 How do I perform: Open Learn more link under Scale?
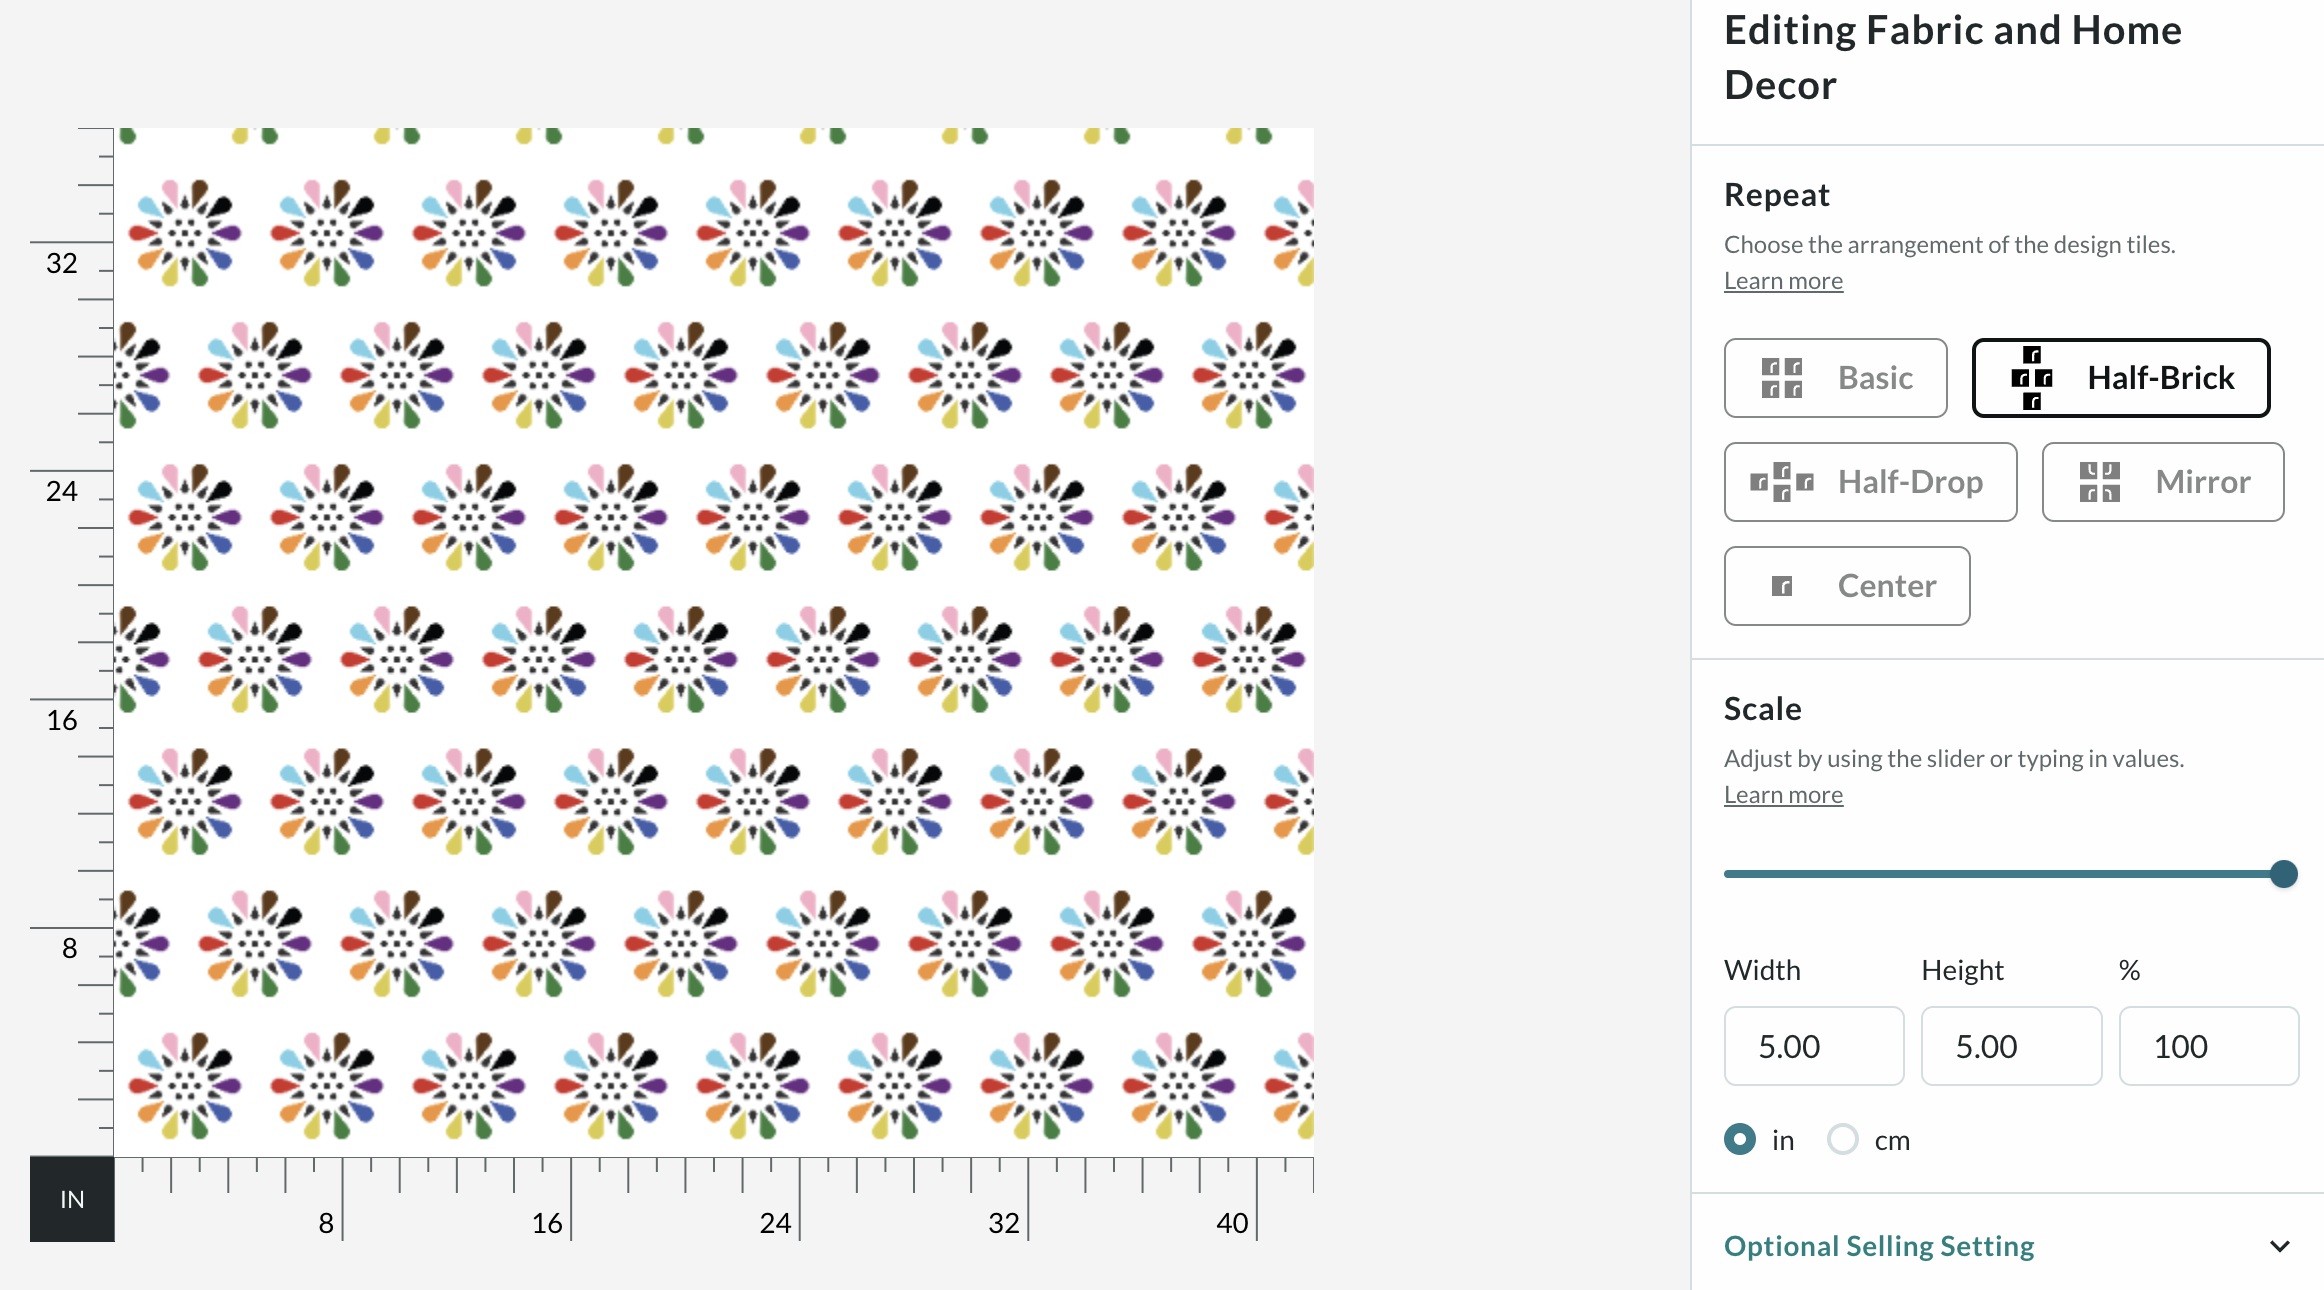pos(1783,795)
